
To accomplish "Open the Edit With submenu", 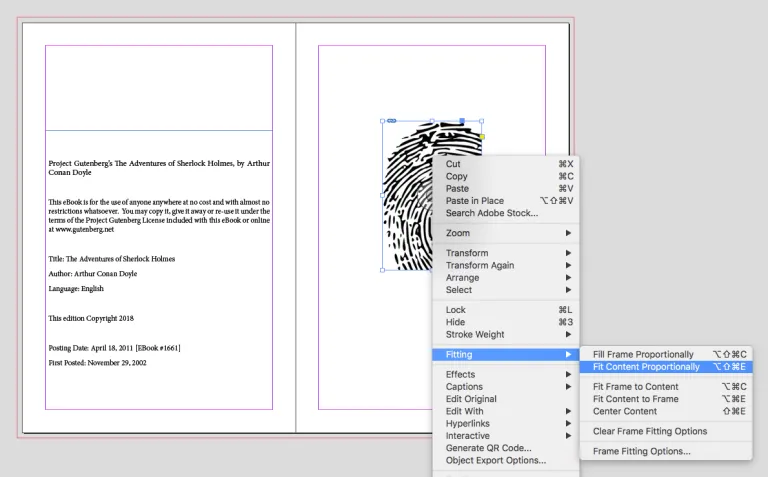I will point(505,411).
